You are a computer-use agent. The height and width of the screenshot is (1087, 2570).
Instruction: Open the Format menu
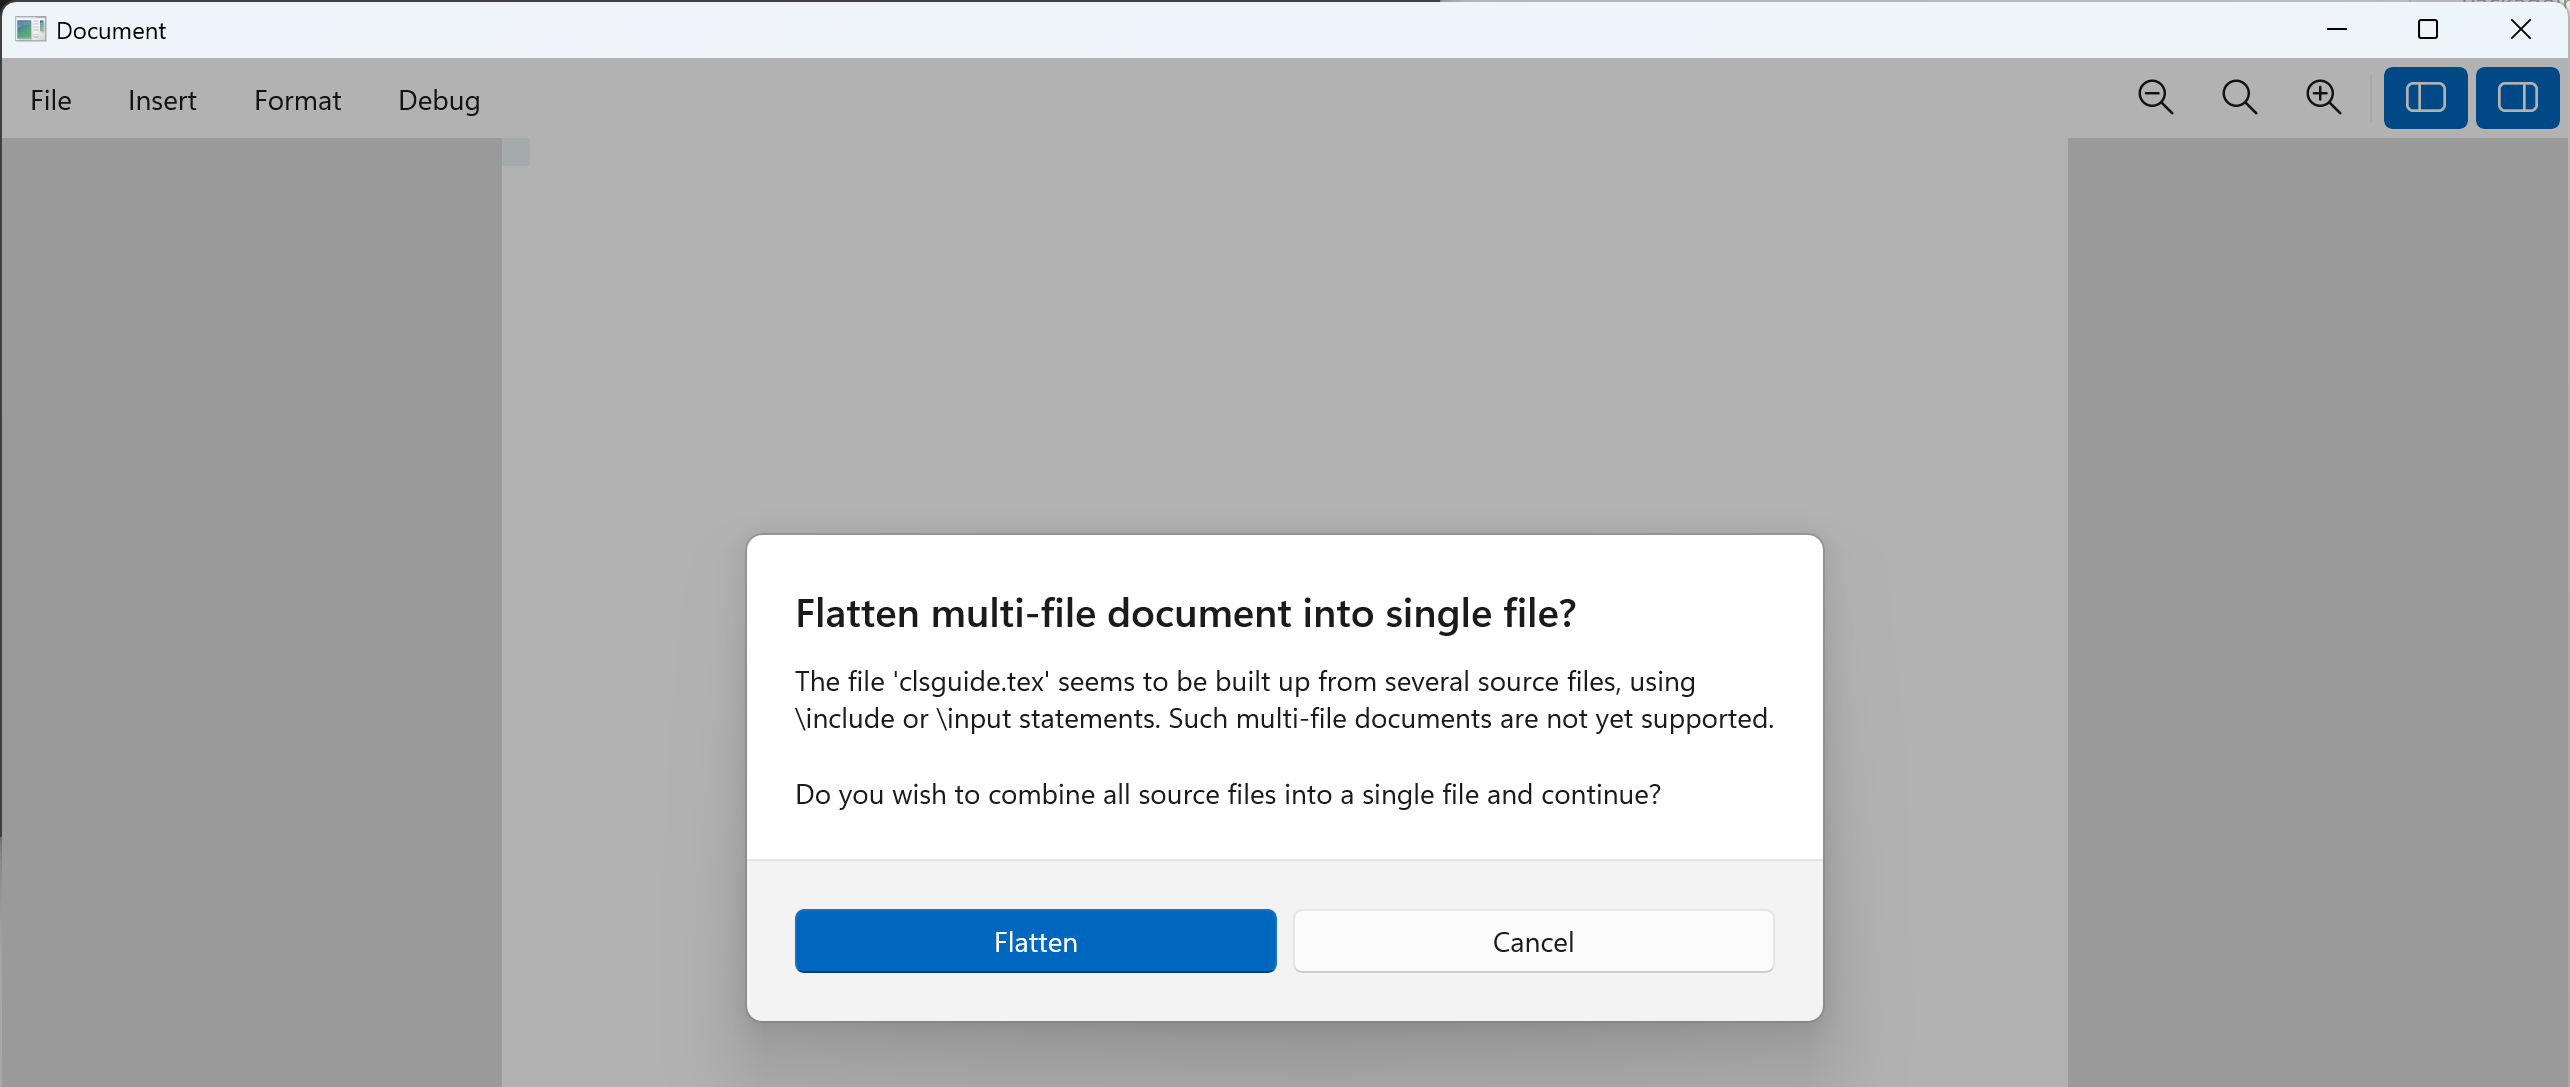coord(297,100)
